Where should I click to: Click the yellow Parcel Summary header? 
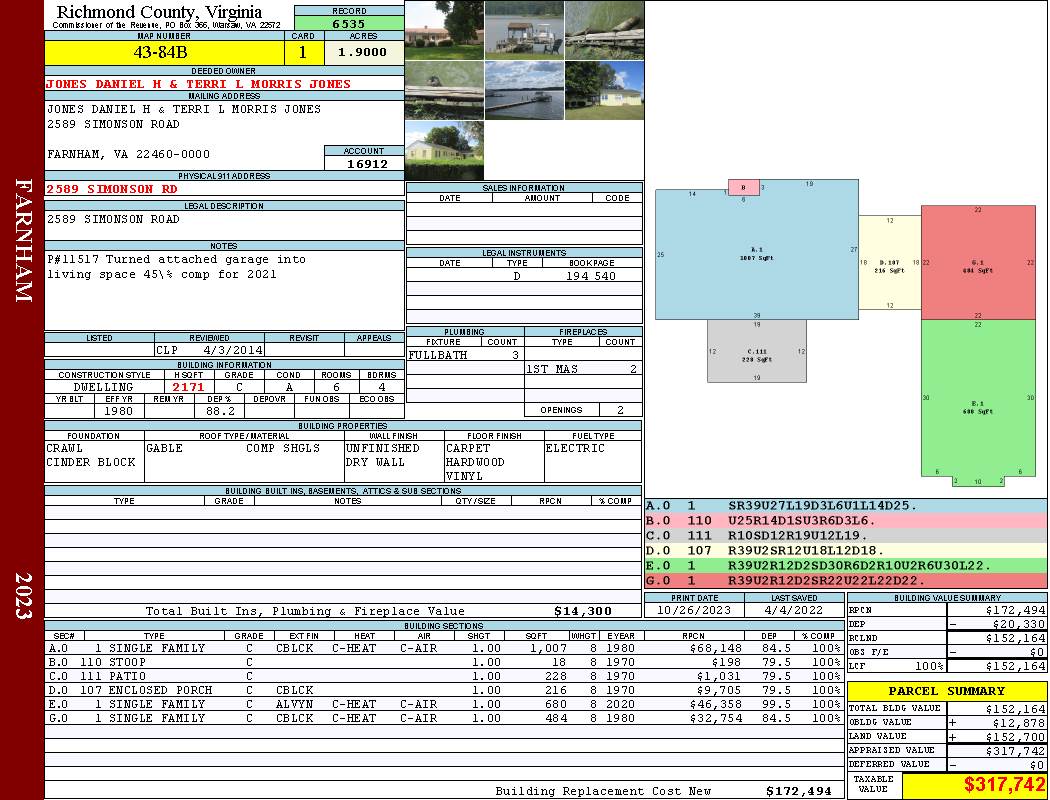pos(946,691)
